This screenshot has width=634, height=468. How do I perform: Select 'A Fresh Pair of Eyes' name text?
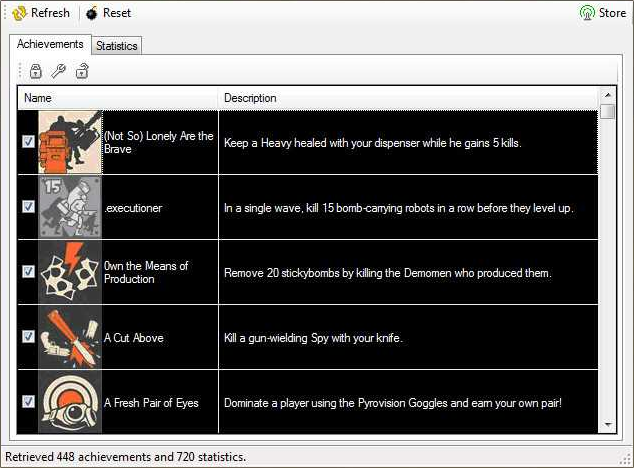(151, 403)
